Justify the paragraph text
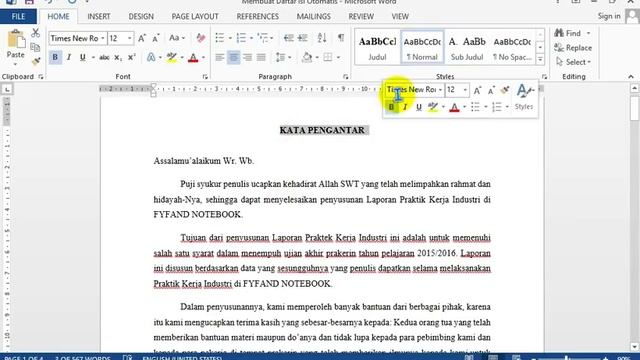Screen dimensions: 640x360 point(261,58)
